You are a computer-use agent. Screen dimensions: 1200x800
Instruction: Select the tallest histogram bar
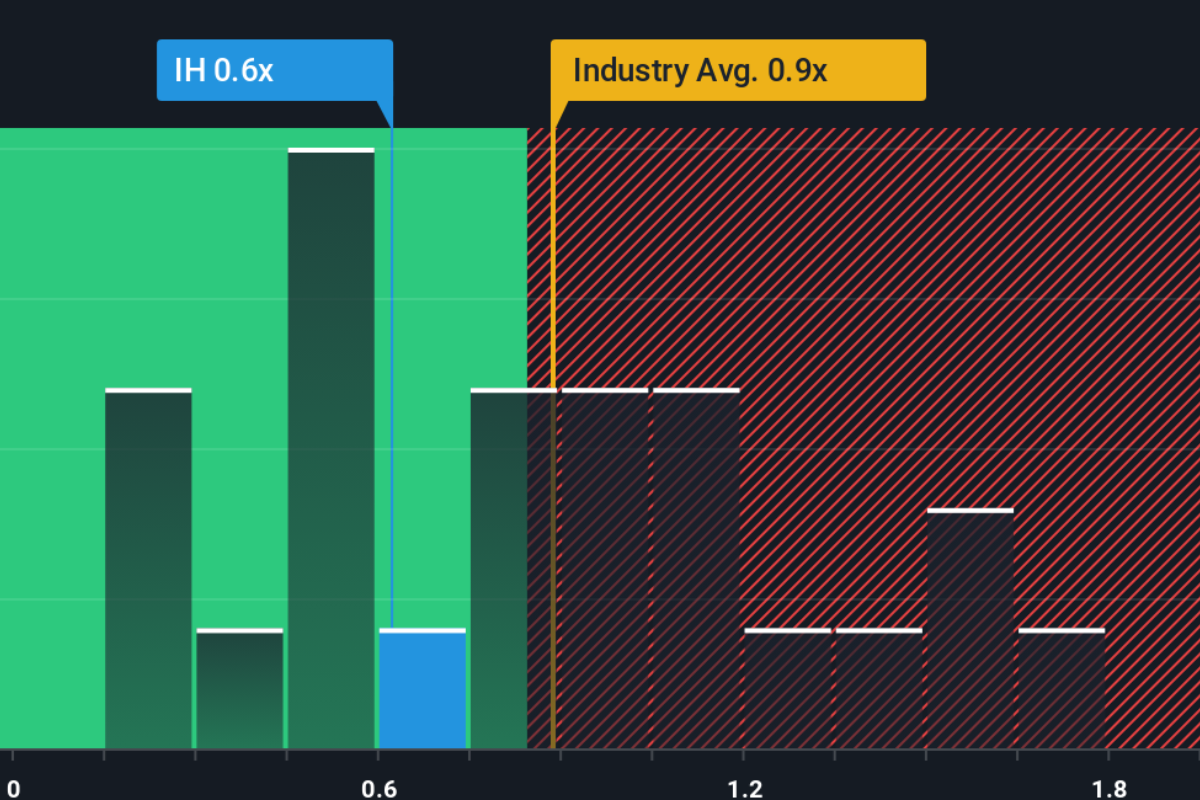[x=331, y=450]
